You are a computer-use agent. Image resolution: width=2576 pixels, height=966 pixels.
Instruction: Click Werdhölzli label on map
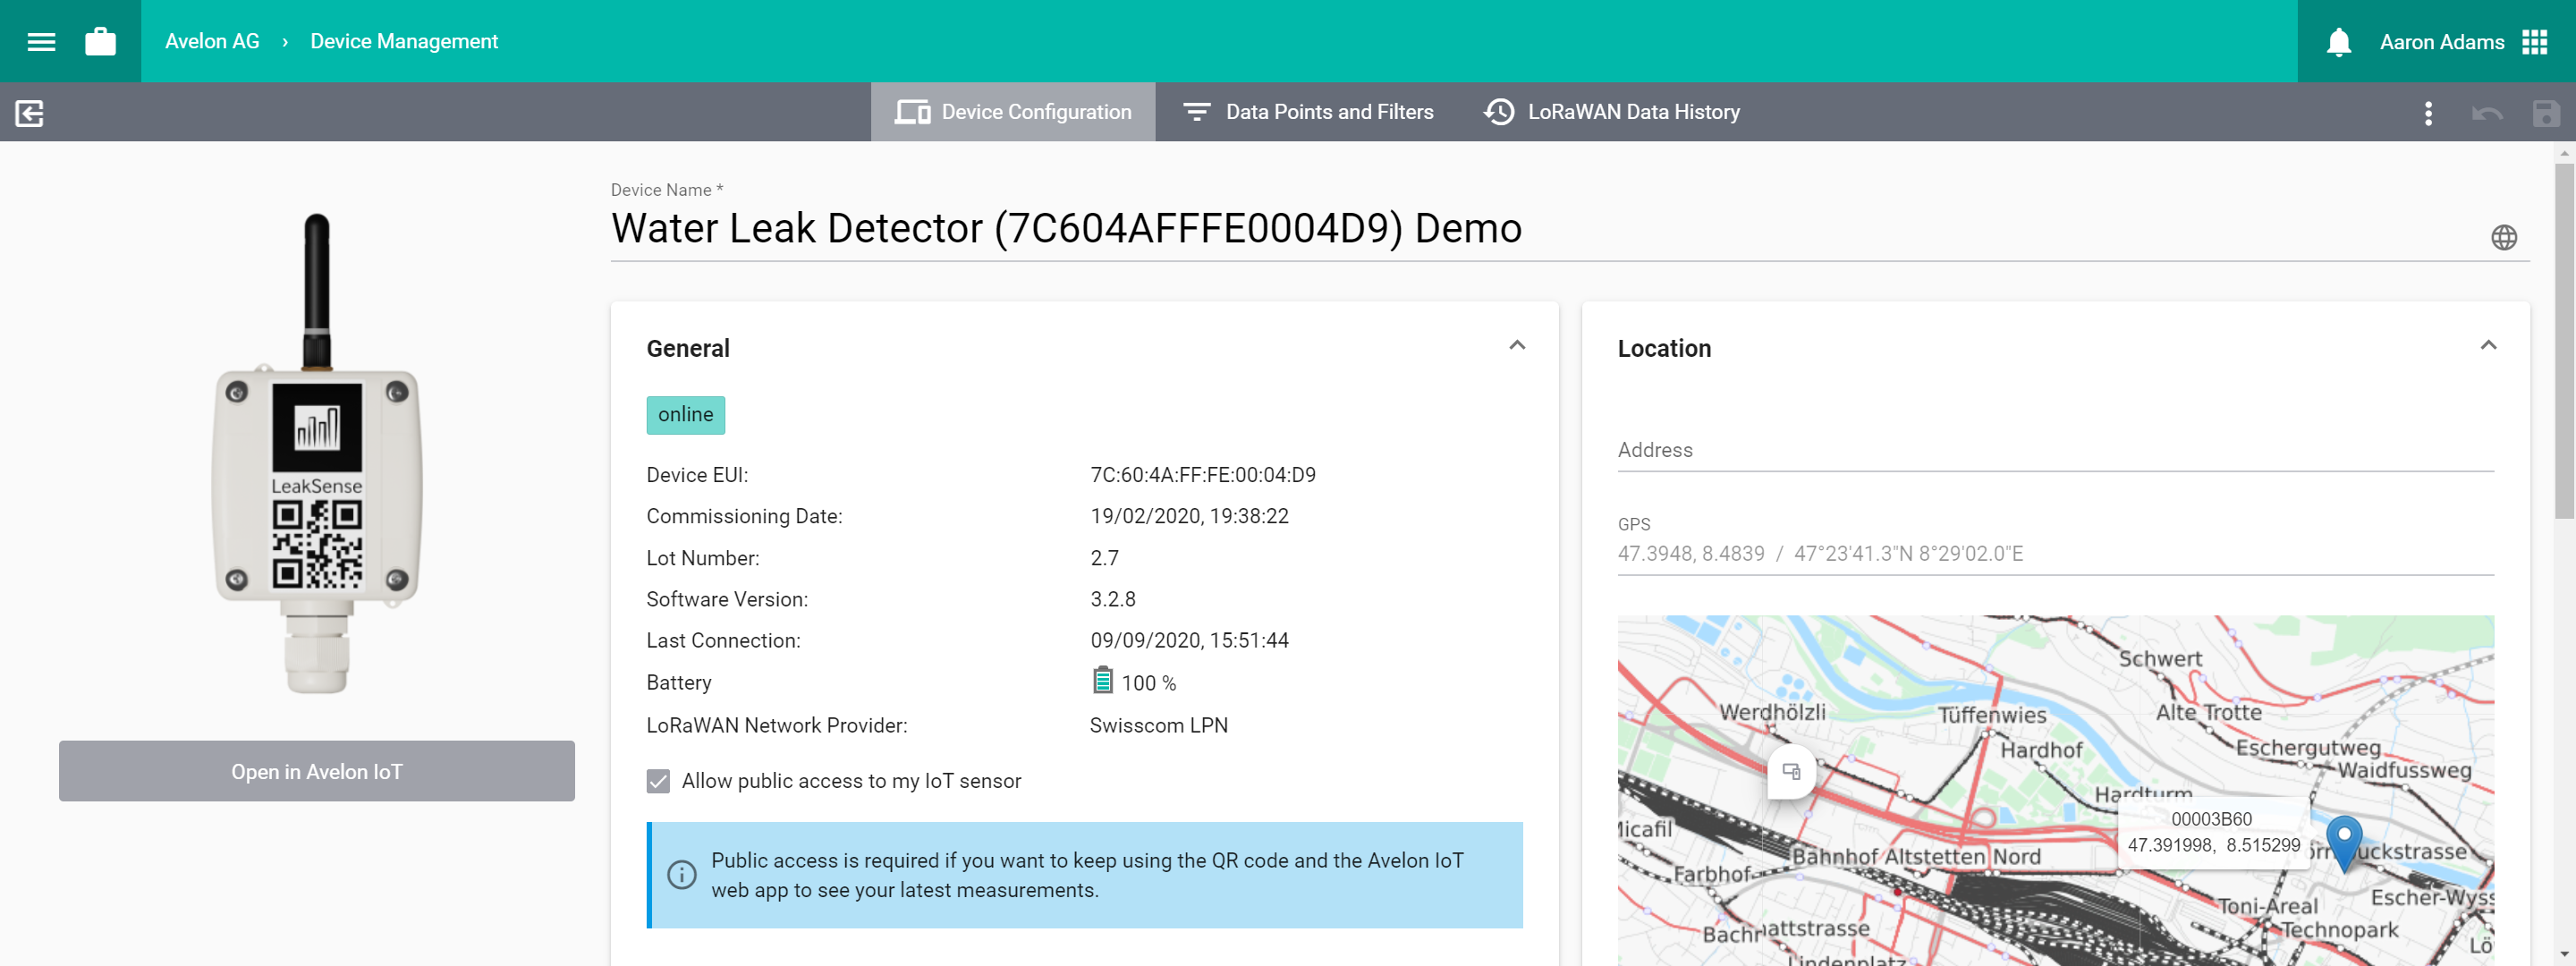tap(1772, 712)
